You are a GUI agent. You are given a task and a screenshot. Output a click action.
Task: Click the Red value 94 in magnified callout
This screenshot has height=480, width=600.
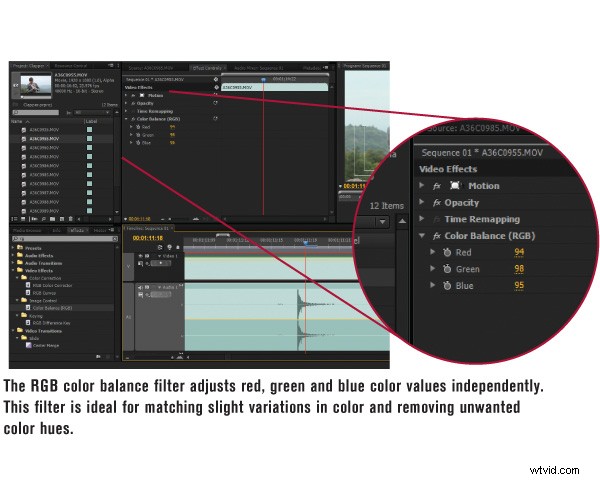(x=519, y=252)
